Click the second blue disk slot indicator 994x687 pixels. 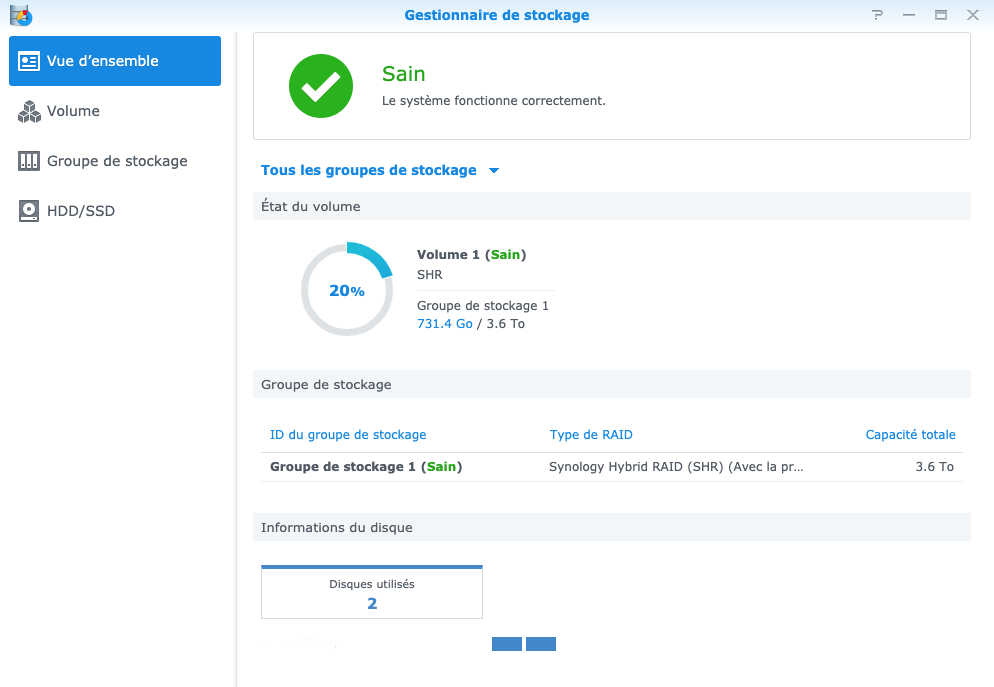[541, 644]
